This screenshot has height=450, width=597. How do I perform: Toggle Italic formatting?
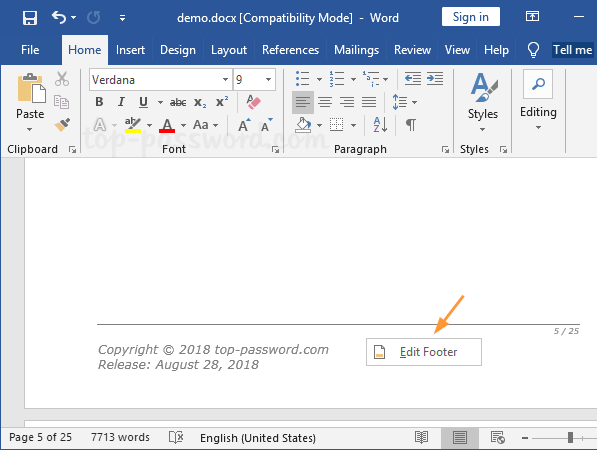[x=121, y=102]
